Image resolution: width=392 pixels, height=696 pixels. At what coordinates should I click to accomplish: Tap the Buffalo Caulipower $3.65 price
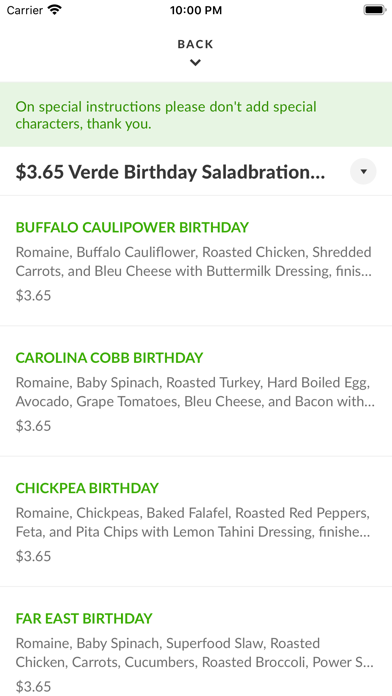[x=33, y=295]
